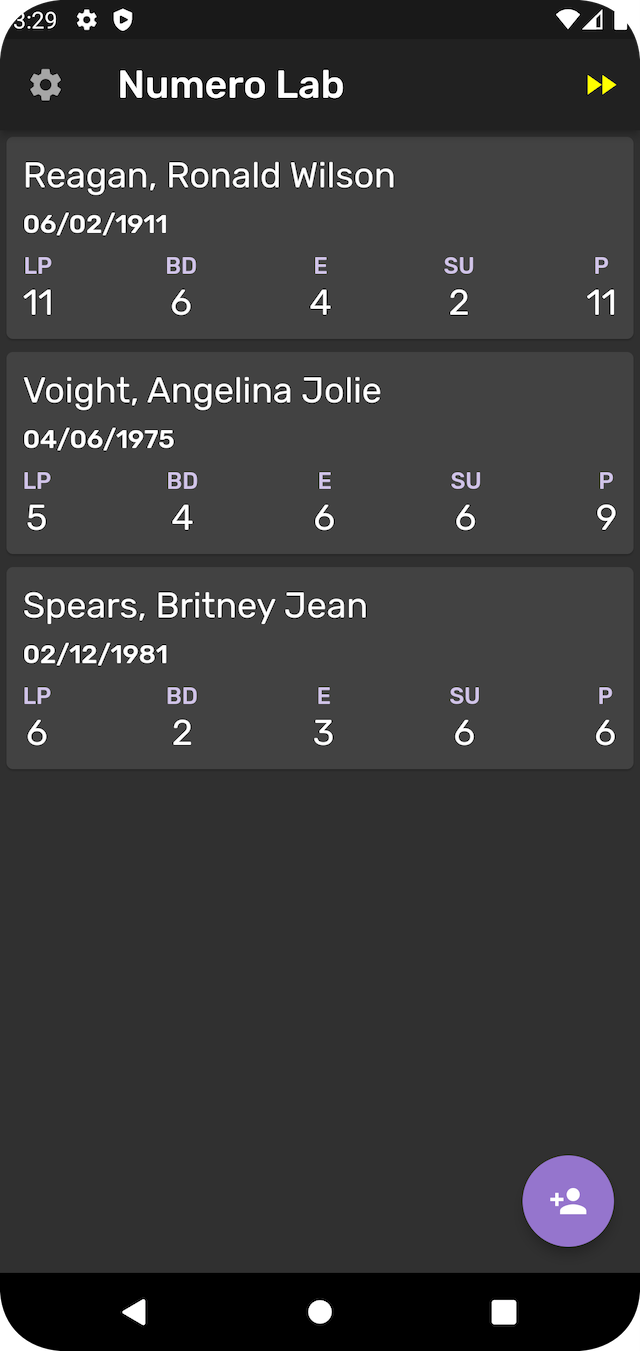
Task: Select the birthdate 06/02/1911 under Reagan
Action: (x=96, y=224)
